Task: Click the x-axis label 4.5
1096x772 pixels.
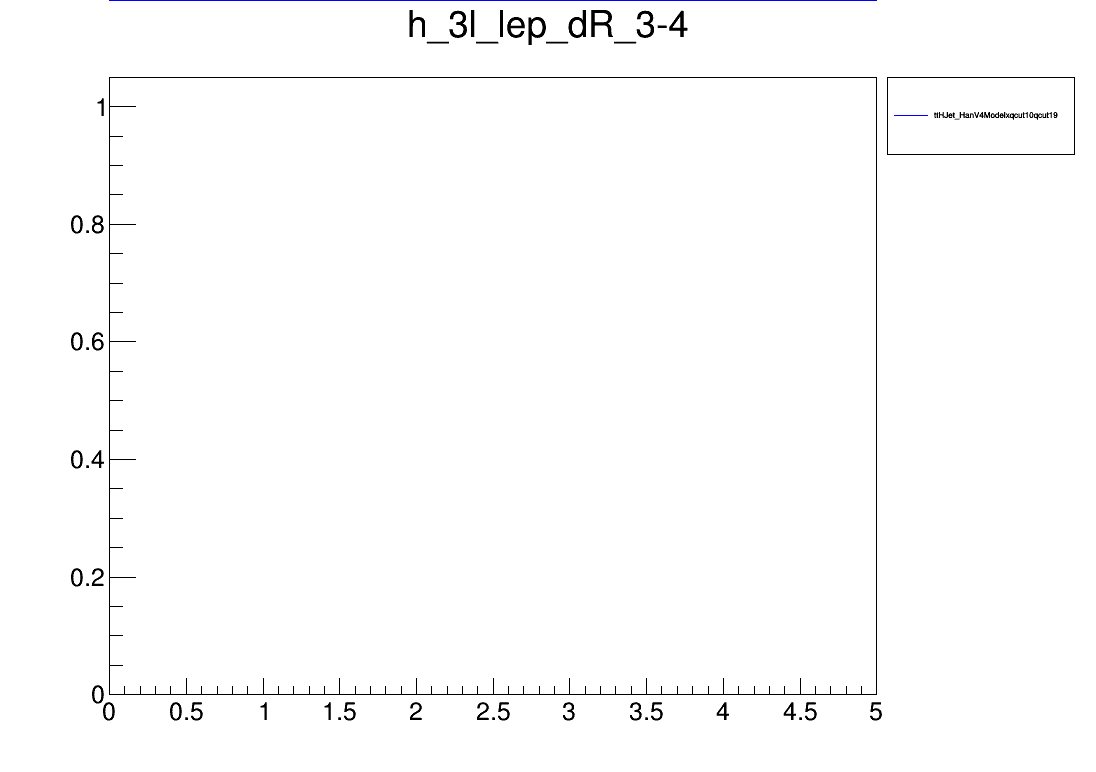Action: click(800, 712)
